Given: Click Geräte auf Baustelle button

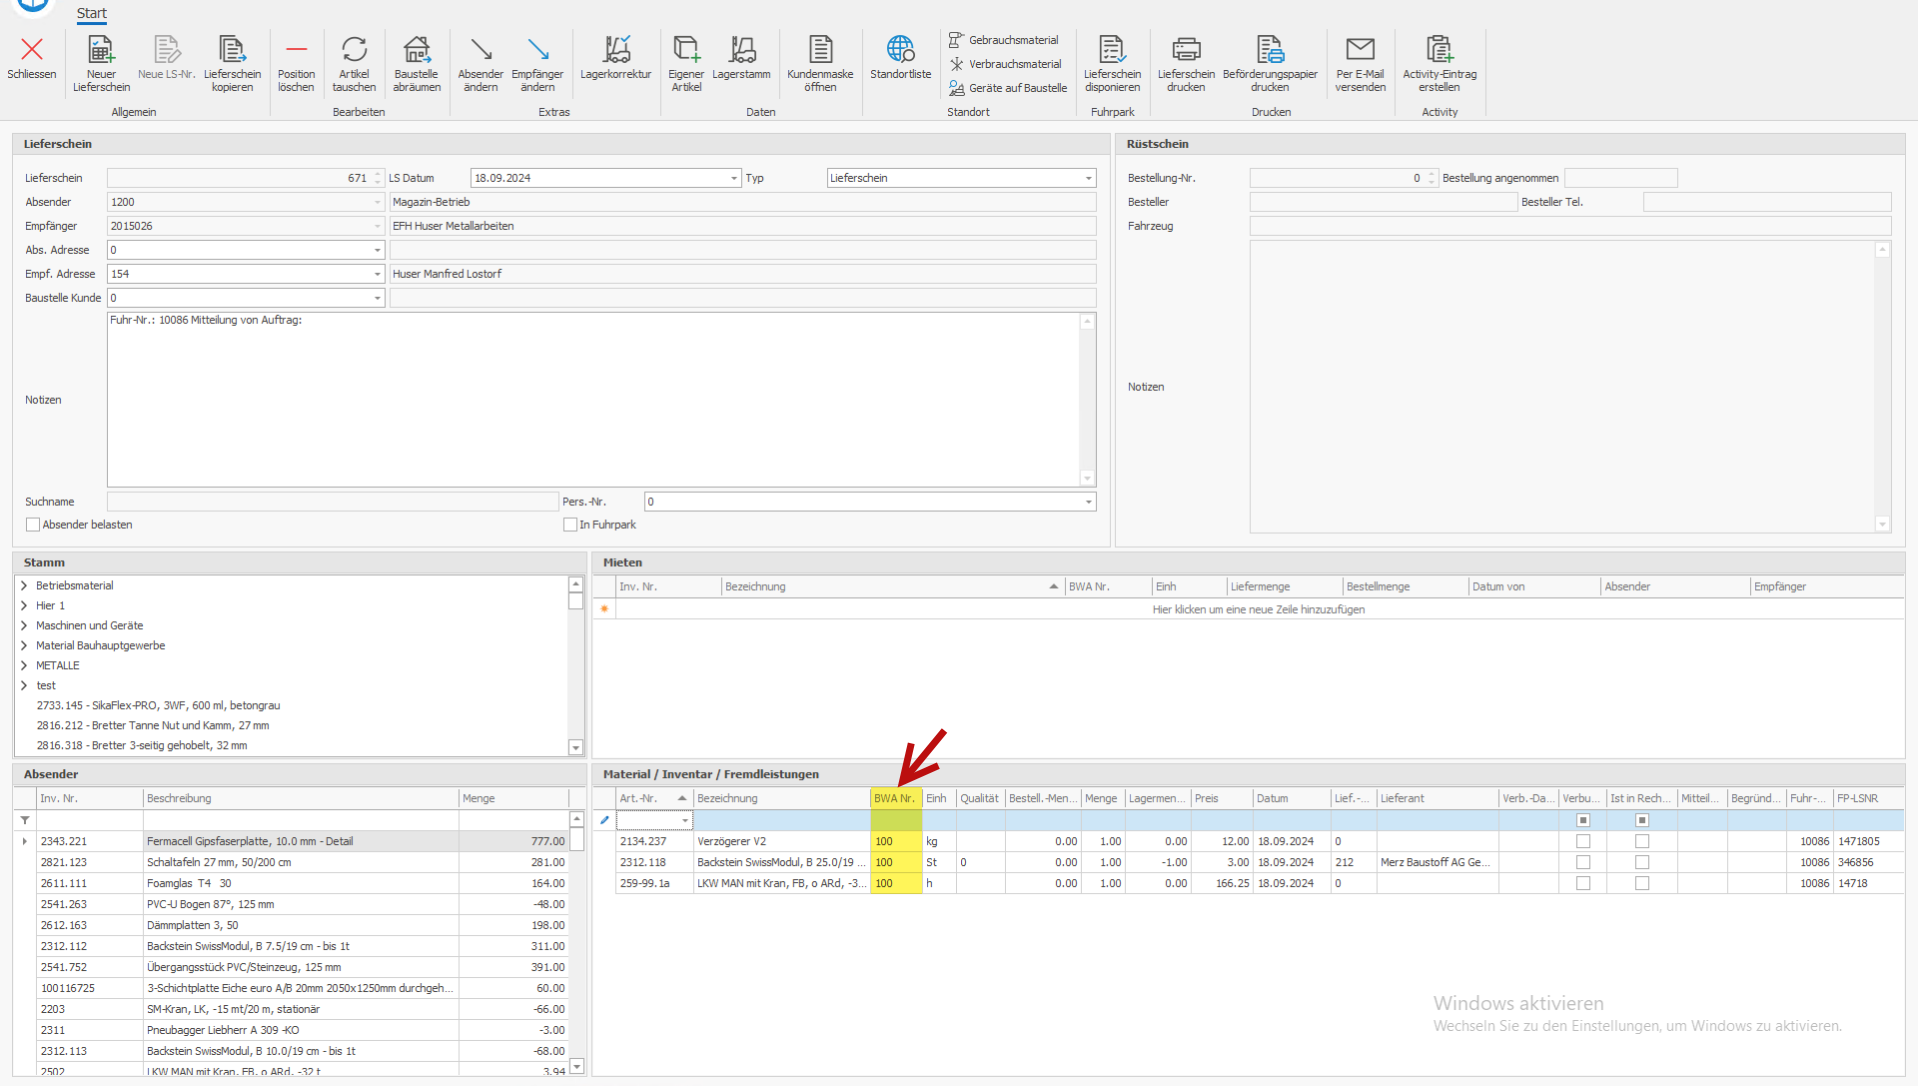Looking at the screenshot, I should pos(1008,88).
